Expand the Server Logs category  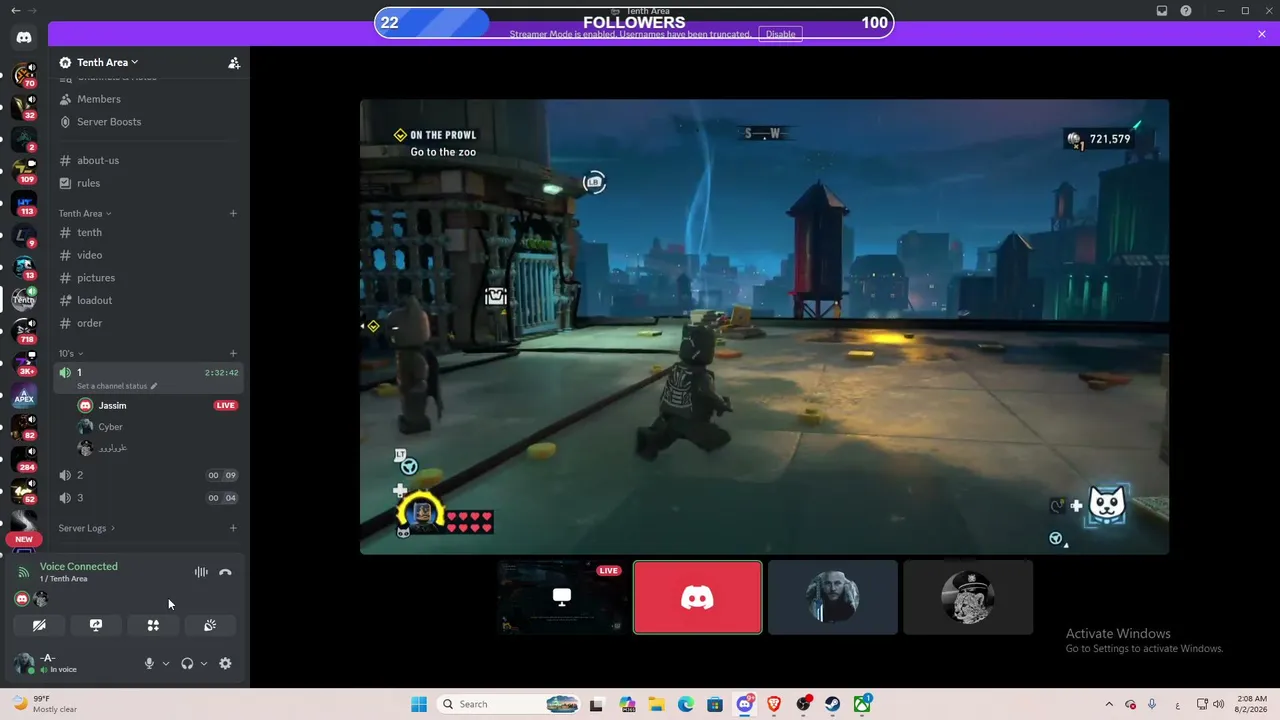click(x=86, y=528)
